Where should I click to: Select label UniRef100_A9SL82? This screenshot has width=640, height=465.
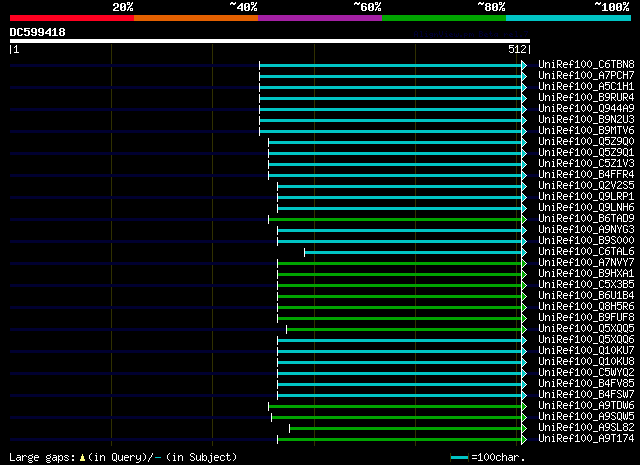586,428
